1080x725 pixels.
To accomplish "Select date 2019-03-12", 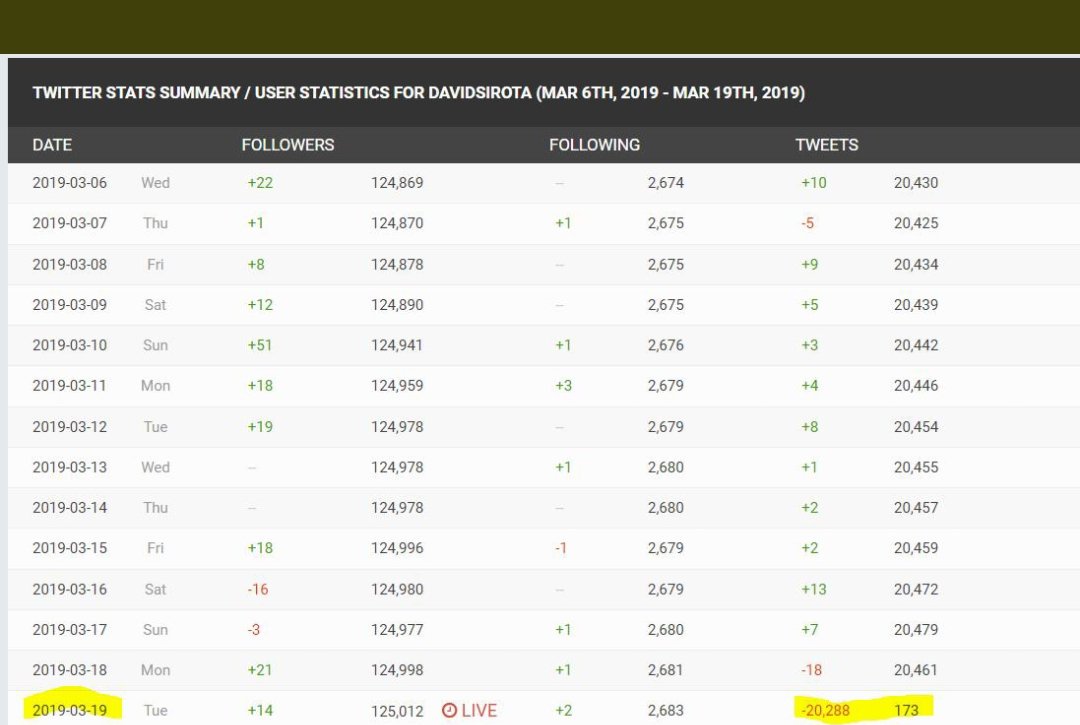I will [x=70, y=427].
